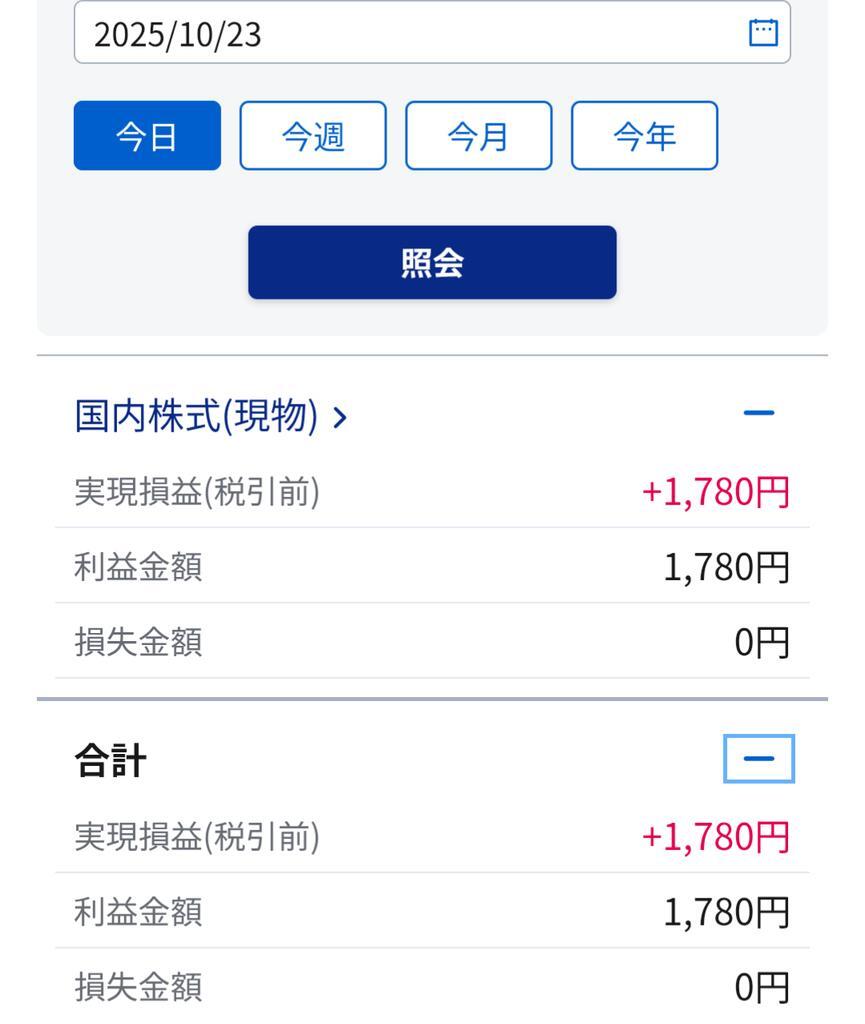Click the 合計 section heading
Viewport: 865px width, 1024px height.
[111, 762]
